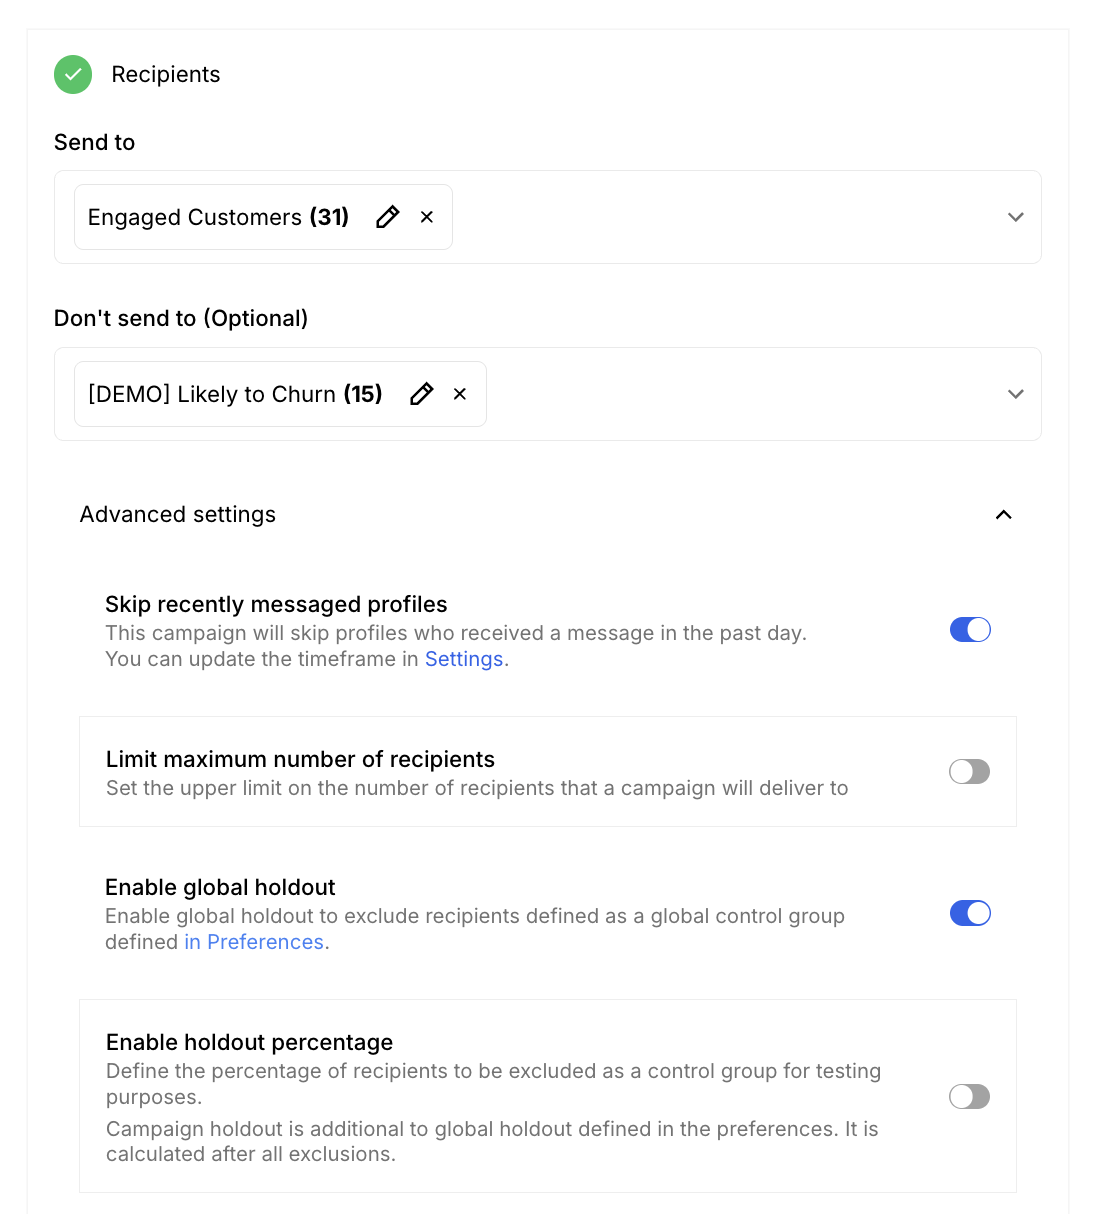This screenshot has height=1214, width=1098.
Task: Edit the Engaged Customers segment
Action: 388,217
